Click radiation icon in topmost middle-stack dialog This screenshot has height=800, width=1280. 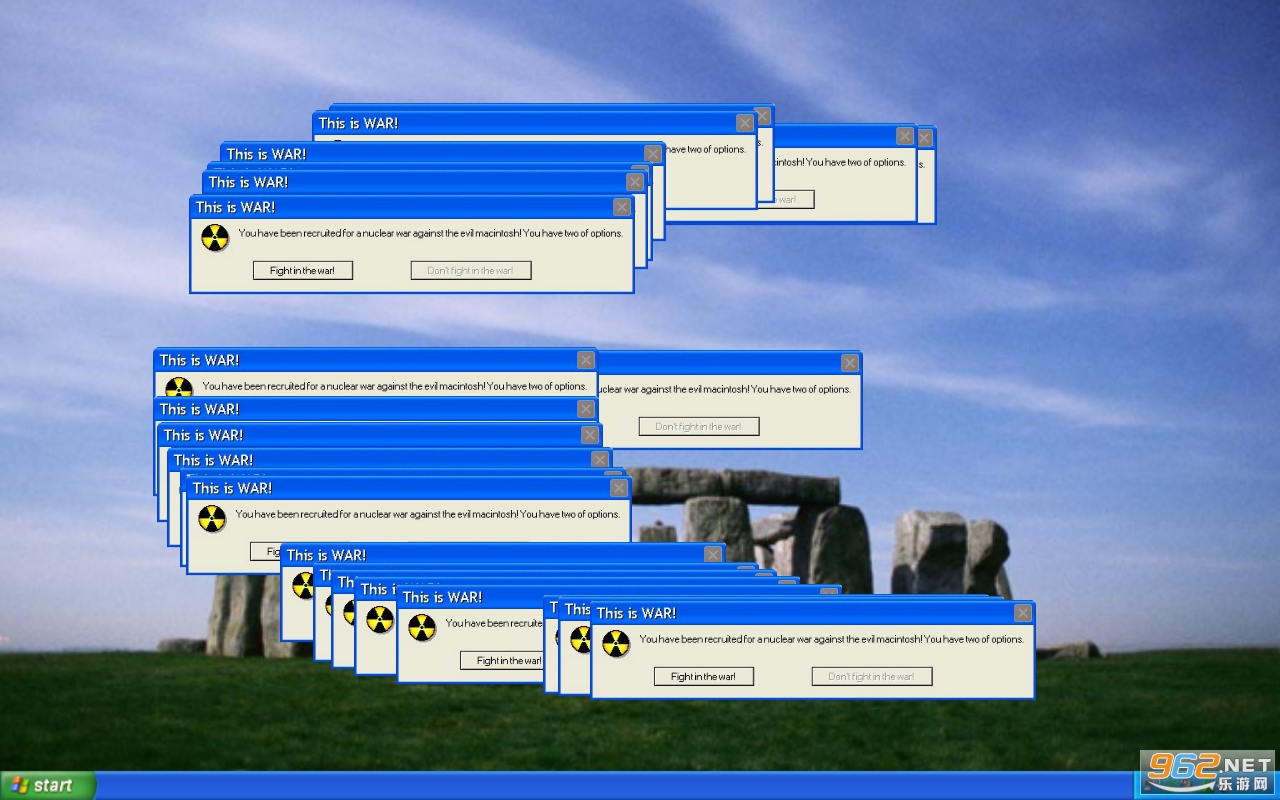click(179, 388)
